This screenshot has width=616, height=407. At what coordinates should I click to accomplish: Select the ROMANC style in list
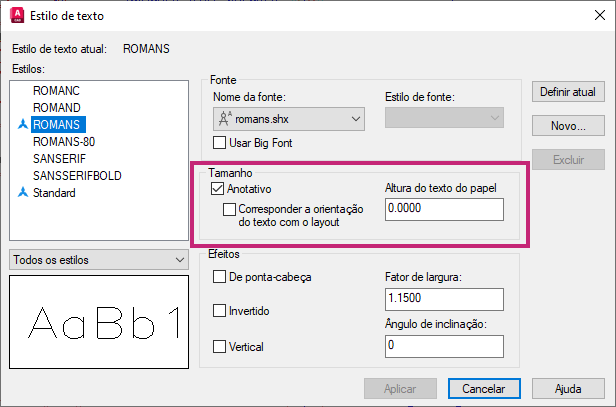tap(57, 91)
